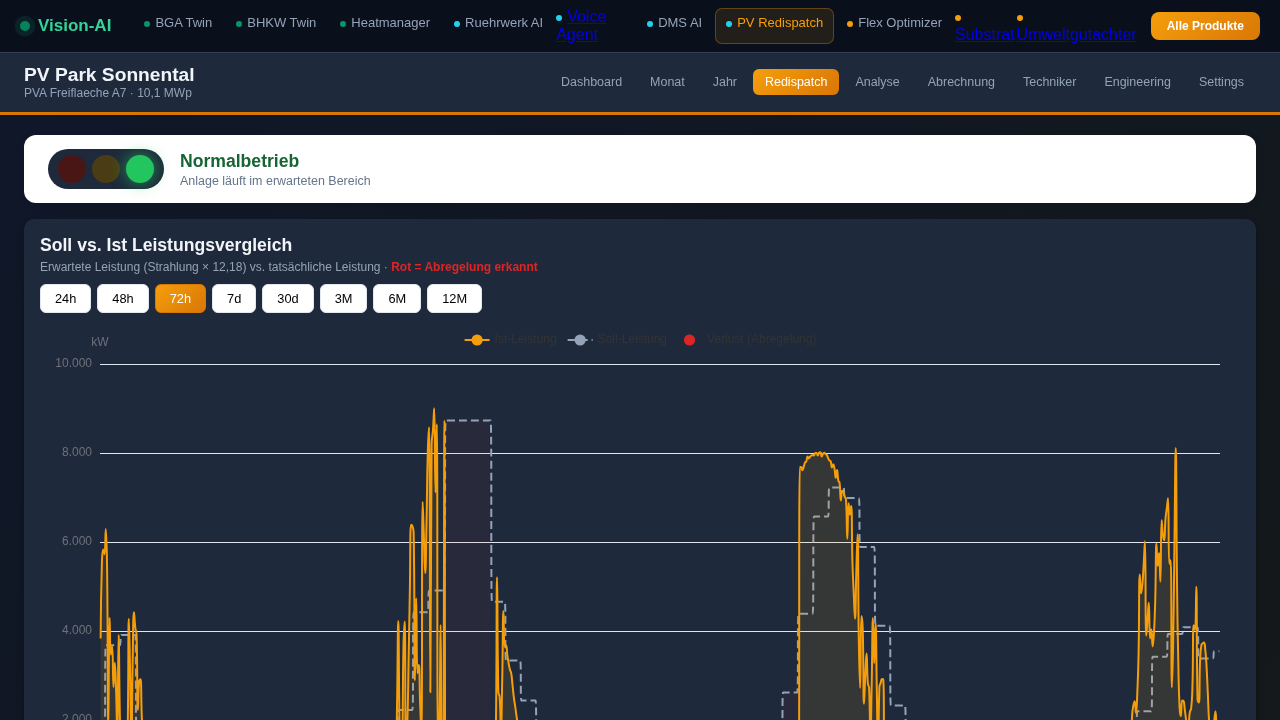Toggle Soll-Leistung series in chart legend
1280x720 pixels.
(618, 340)
